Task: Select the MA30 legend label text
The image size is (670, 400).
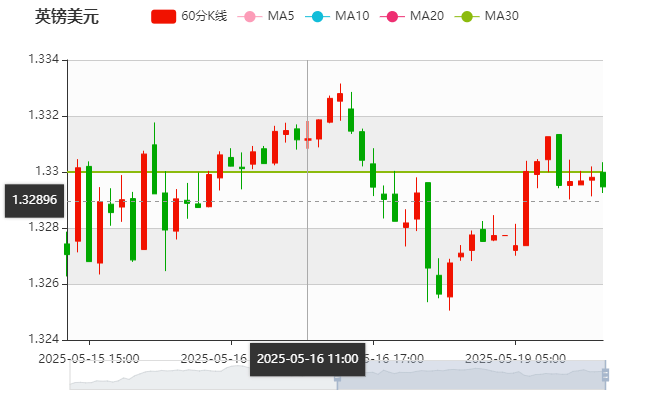Action: click(501, 16)
